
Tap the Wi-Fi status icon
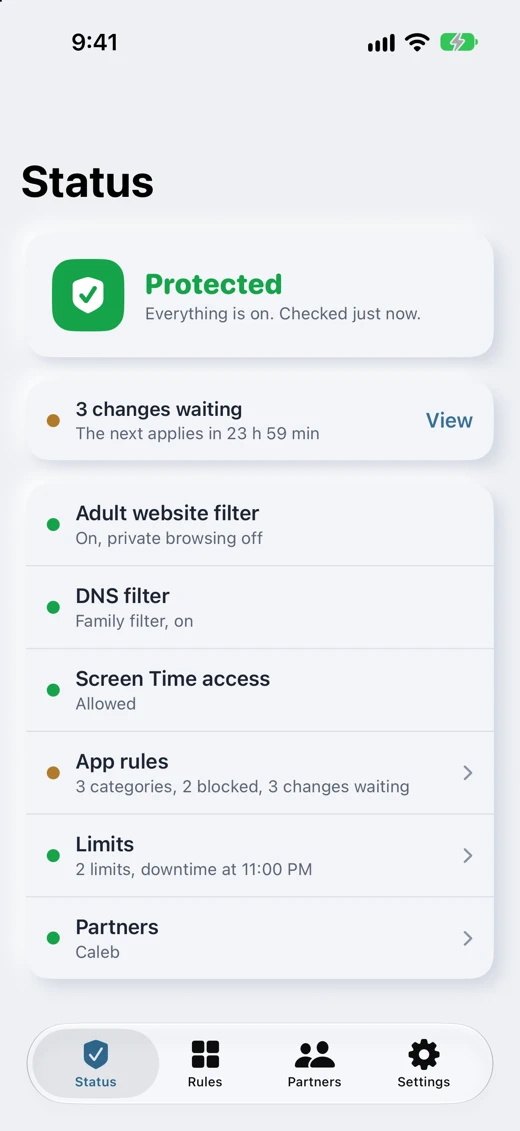[417, 43]
